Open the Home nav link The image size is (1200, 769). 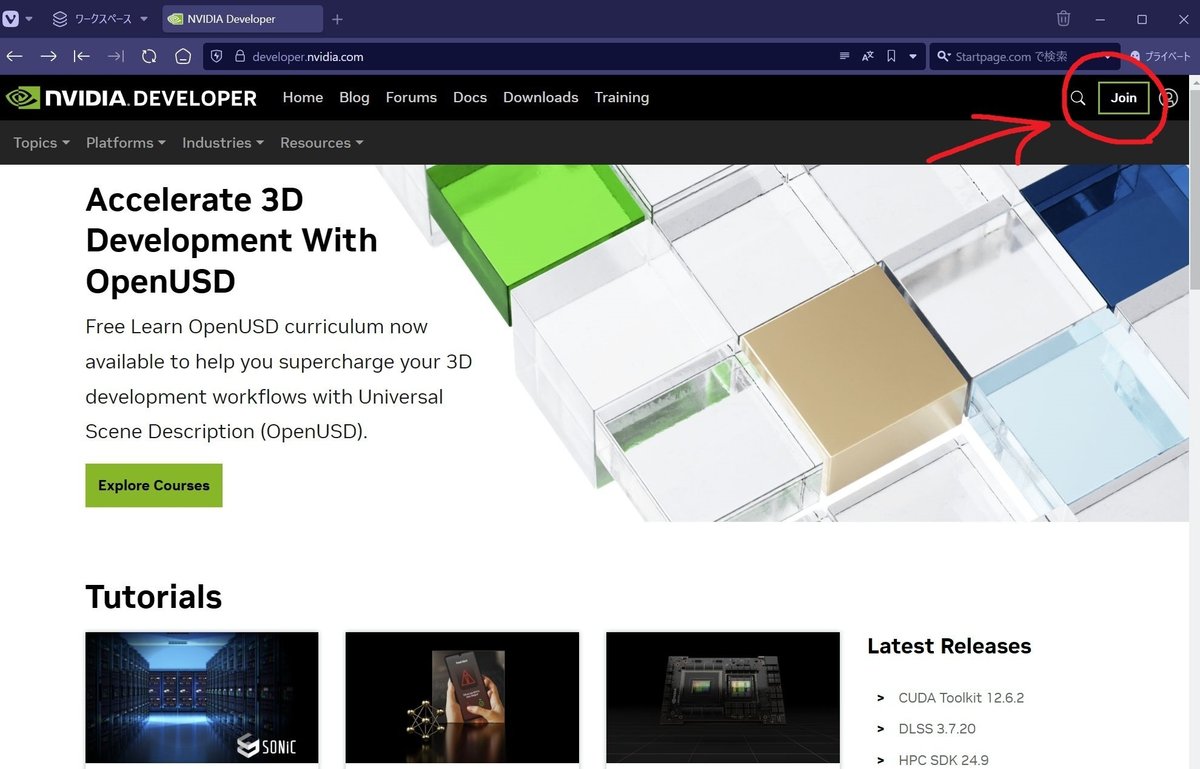point(303,97)
